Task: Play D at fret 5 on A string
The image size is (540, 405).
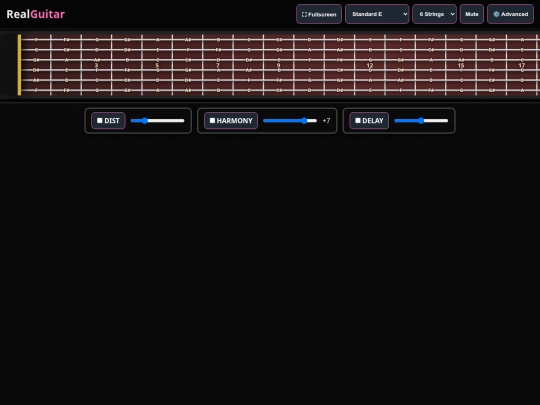Action: (158, 80)
